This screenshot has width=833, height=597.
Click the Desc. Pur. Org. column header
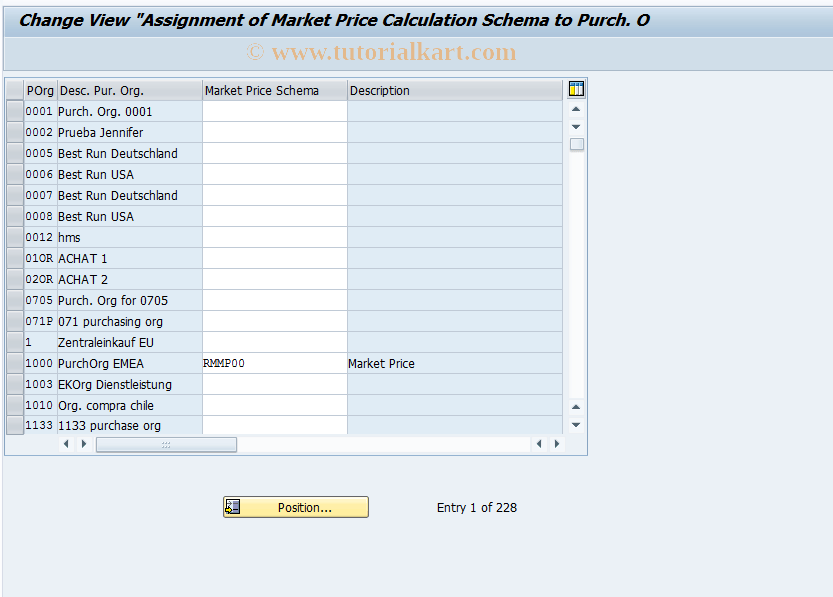tap(128, 89)
